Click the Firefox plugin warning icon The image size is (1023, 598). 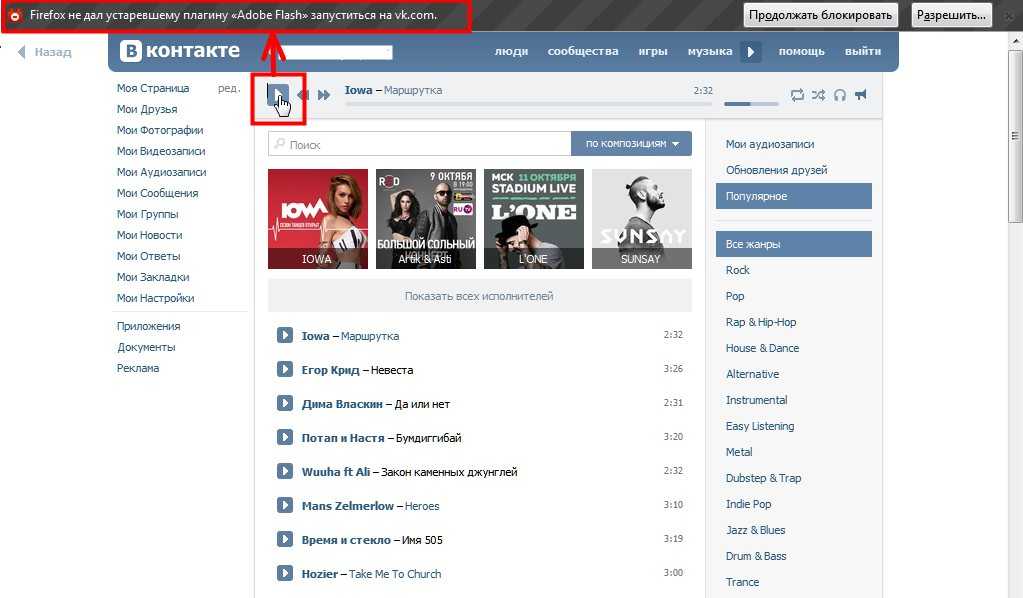(14, 15)
